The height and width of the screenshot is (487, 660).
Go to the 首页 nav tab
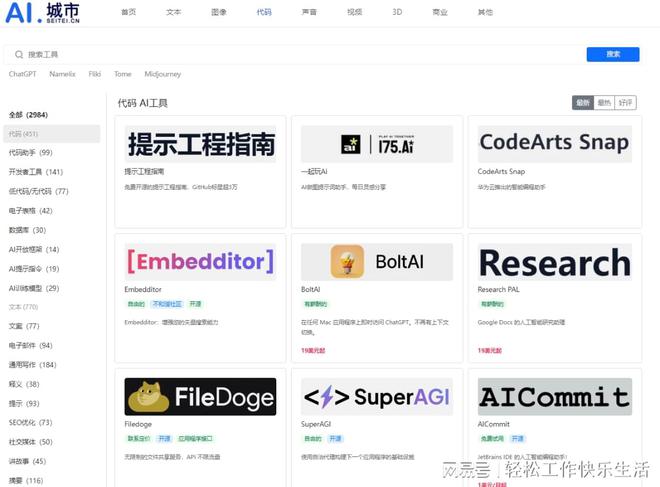pyautogui.click(x=128, y=12)
